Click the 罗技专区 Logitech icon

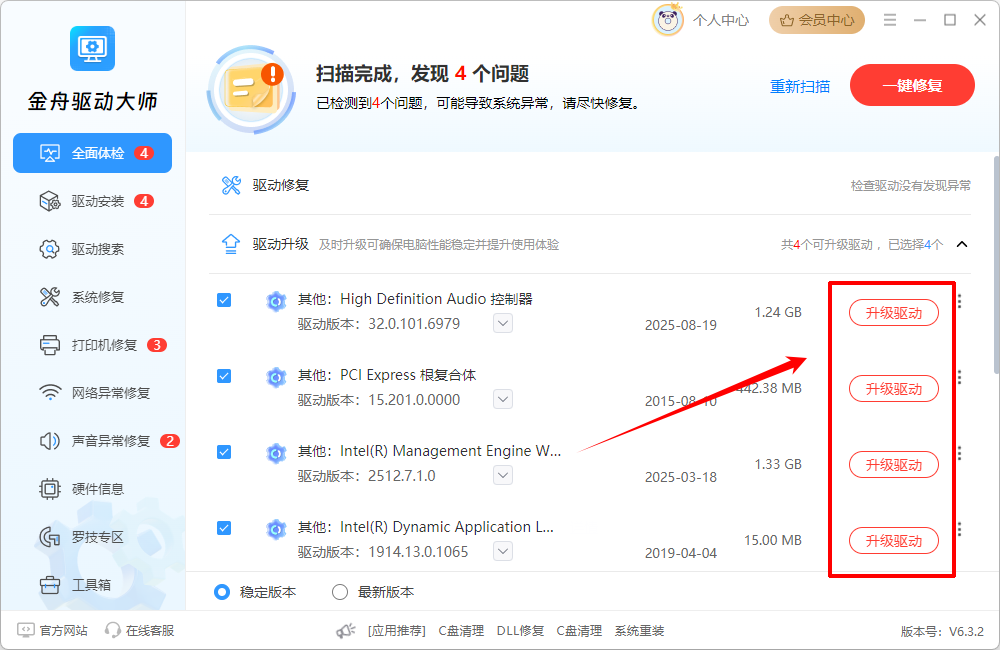[50, 537]
